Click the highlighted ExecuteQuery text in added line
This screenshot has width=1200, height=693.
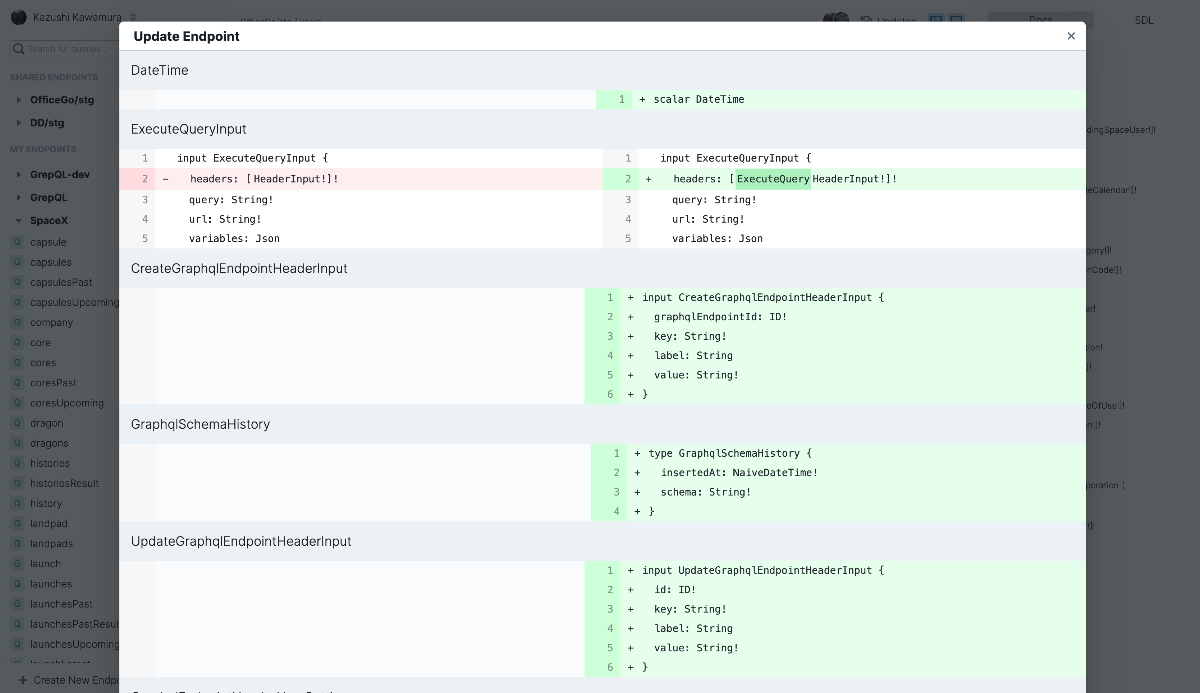coord(773,179)
